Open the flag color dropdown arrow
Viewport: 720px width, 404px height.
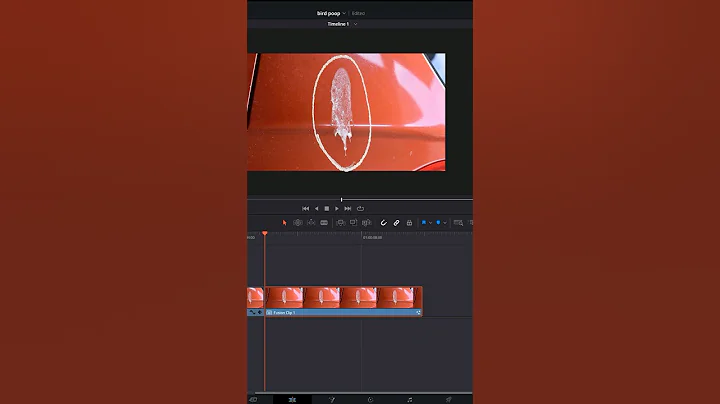pos(430,223)
